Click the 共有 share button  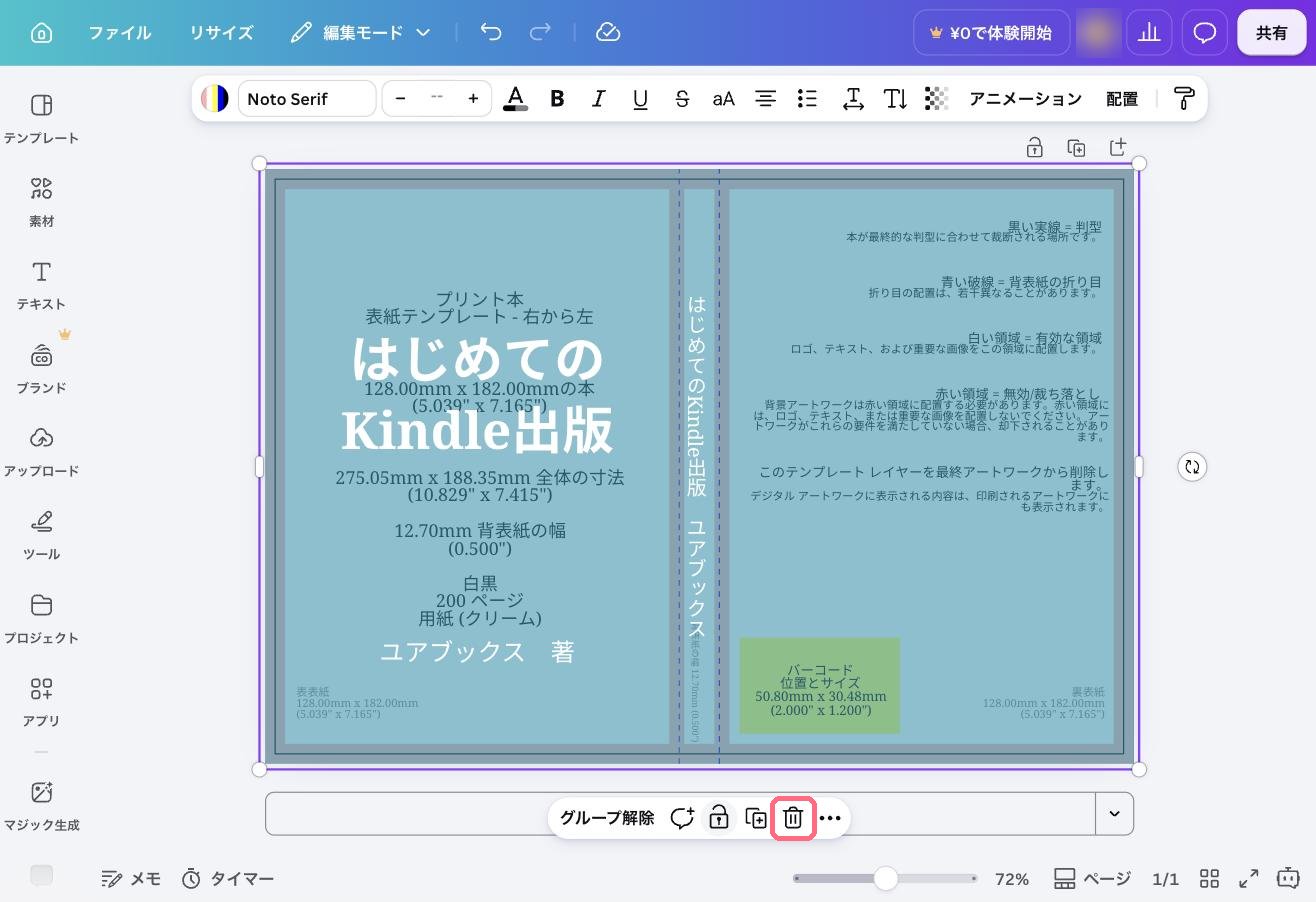(1272, 33)
